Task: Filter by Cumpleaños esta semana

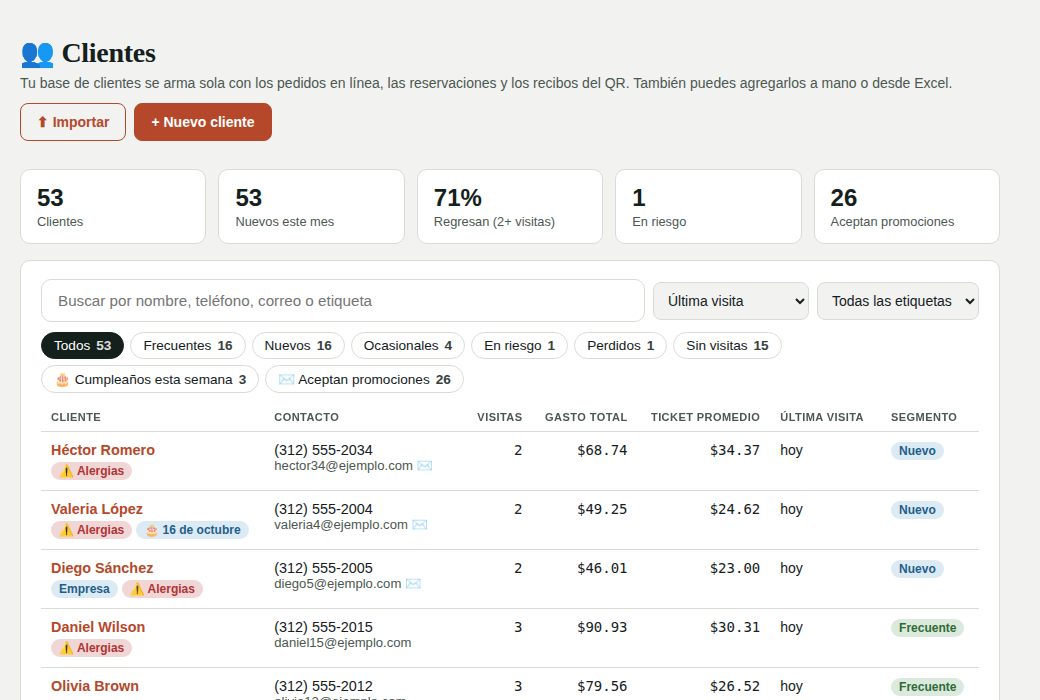Action: click(x=150, y=380)
